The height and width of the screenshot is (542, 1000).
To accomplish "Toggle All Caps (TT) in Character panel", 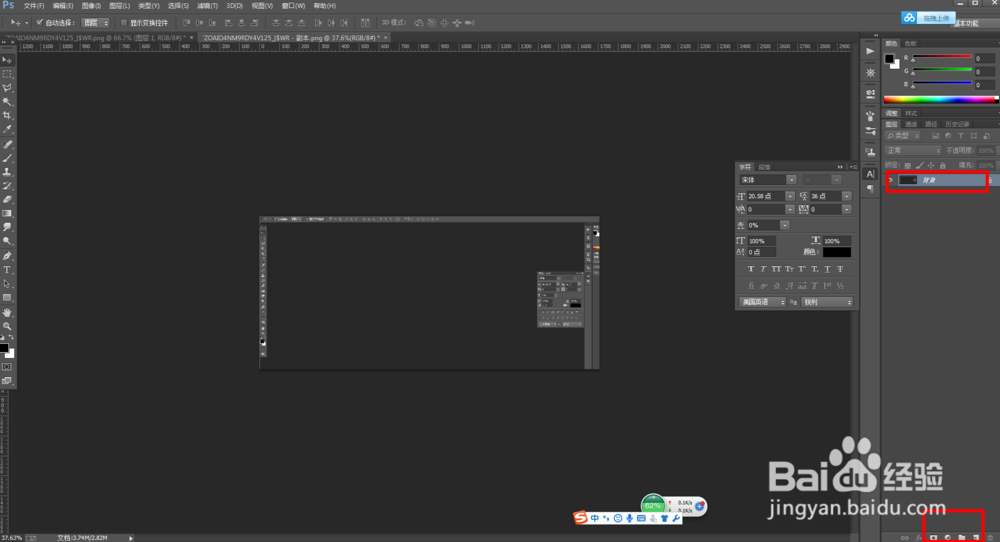I will 776,269.
